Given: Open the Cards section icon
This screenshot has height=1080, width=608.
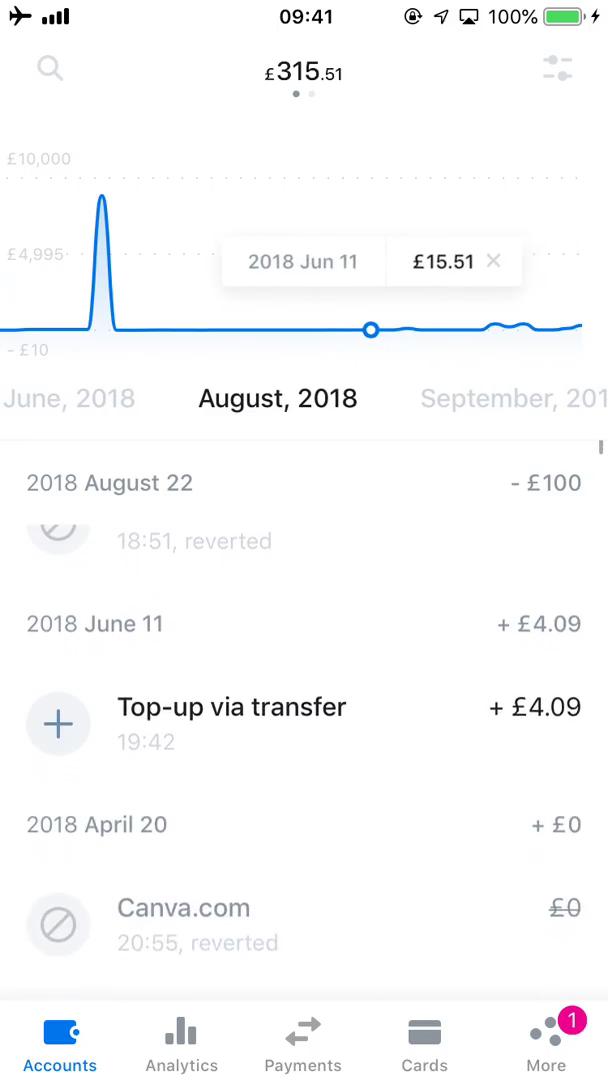Looking at the screenshot, I should pyautogui.click(x=424, y=1030).
